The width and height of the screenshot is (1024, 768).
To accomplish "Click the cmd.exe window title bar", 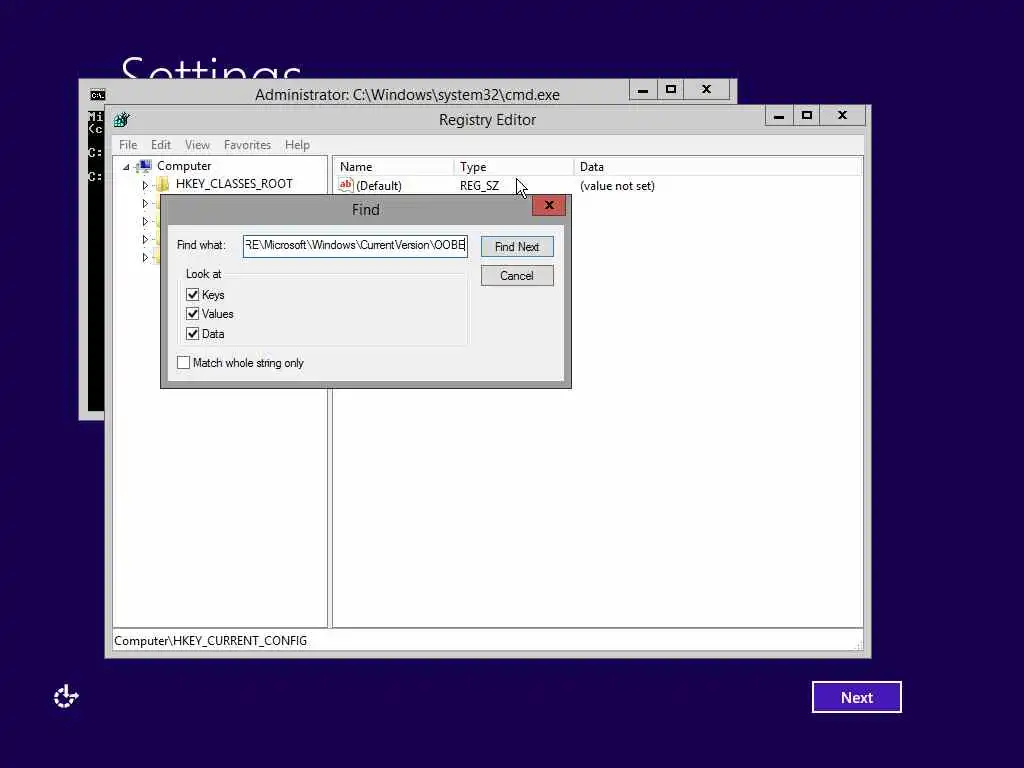I will [x=407, y=95].
